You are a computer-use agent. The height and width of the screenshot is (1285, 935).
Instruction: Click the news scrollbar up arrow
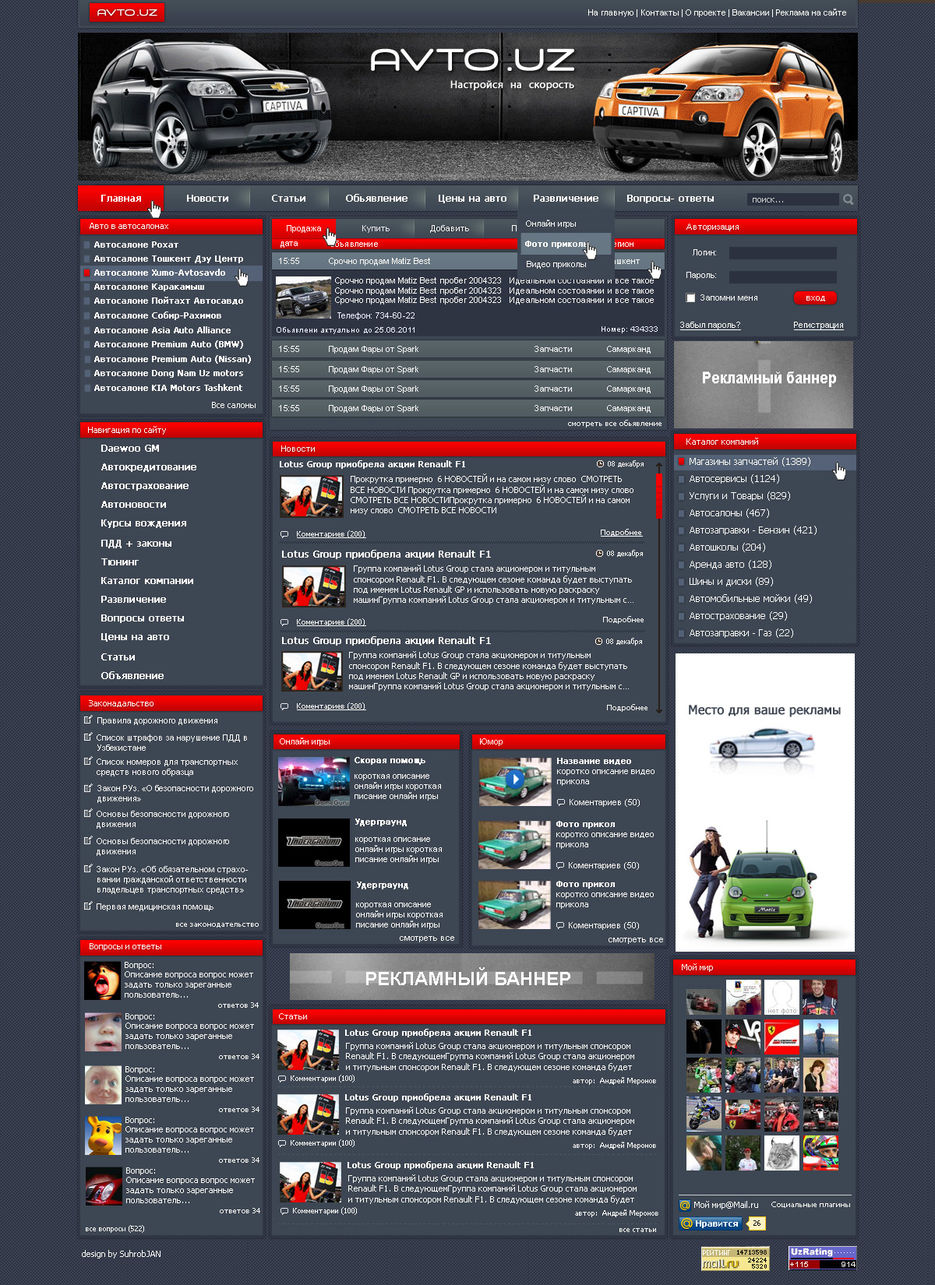coord(659,466)
